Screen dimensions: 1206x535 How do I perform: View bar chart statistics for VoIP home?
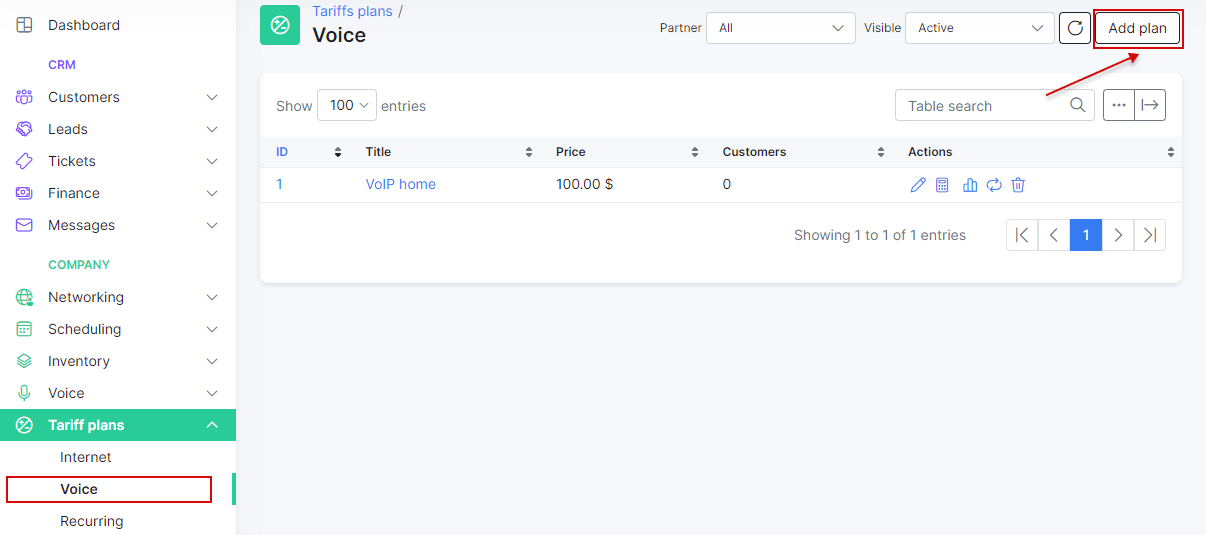pyautogui.click(x=970, y=185)
